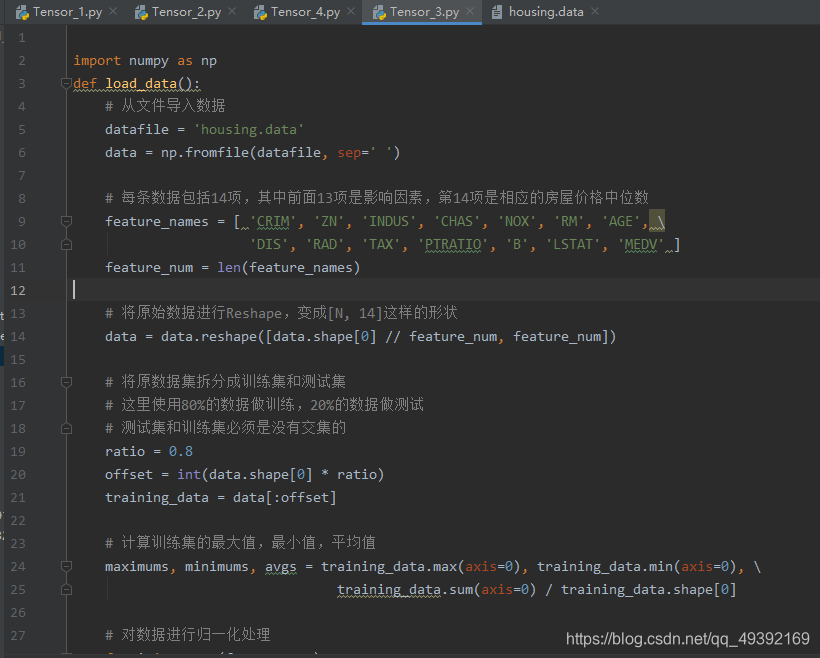The width and height of the screenshot is (820, 658).
Task: Click 'np.fromfile' call on line 6
Action: (205, 152)
